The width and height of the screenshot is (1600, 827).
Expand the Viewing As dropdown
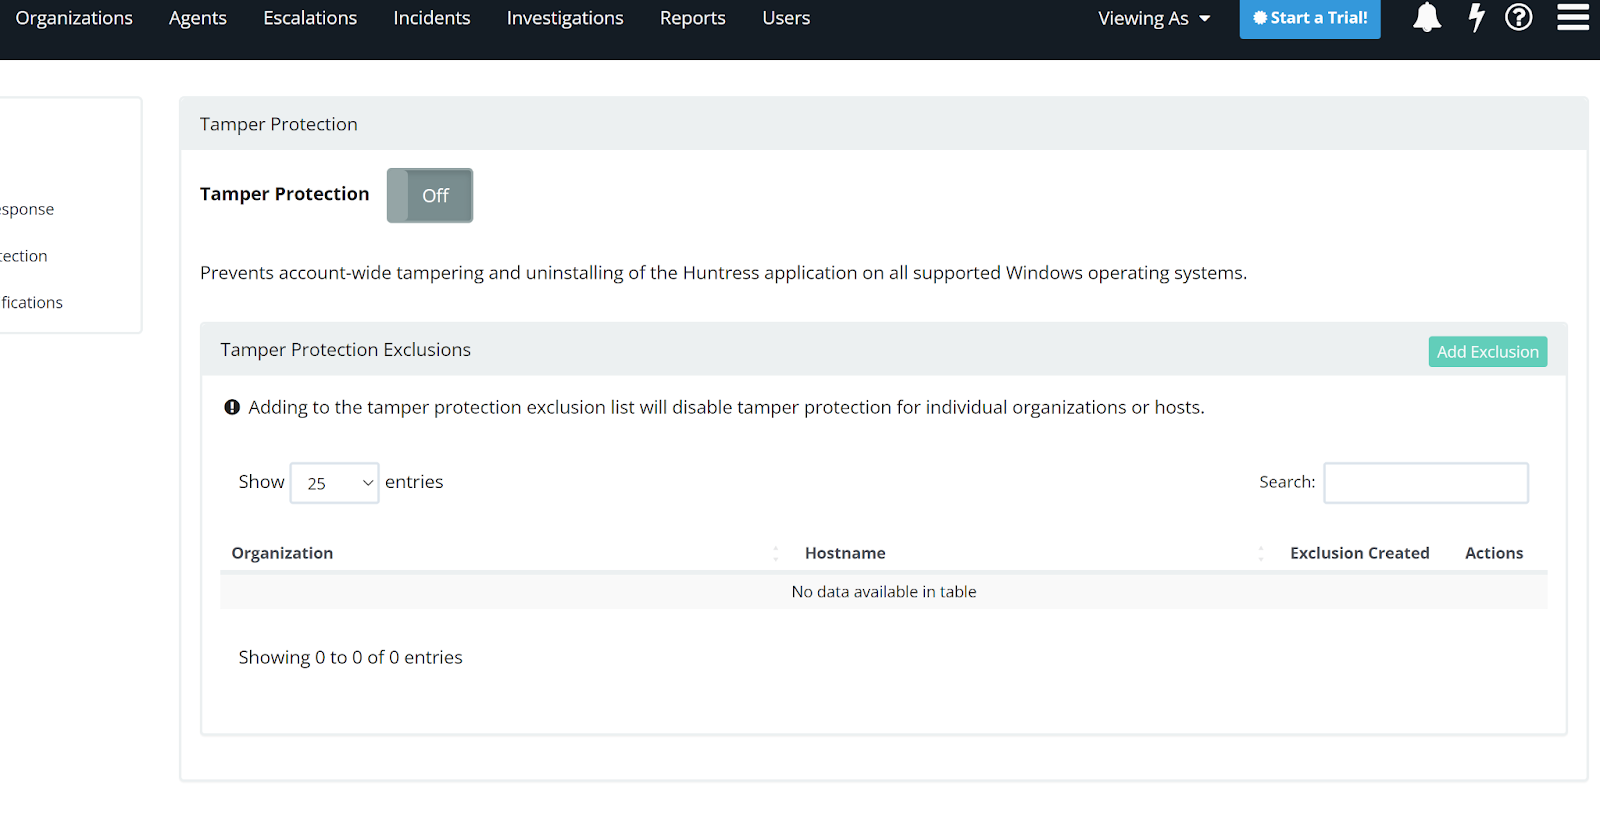tap(1154, 19)
